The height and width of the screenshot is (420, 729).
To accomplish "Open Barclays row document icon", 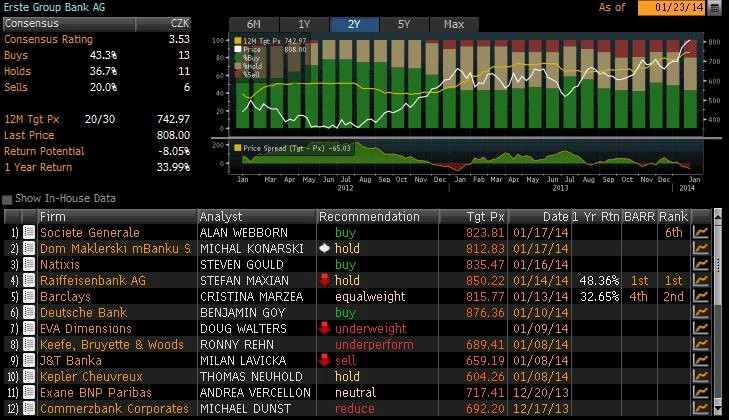I will coord(29,296).
